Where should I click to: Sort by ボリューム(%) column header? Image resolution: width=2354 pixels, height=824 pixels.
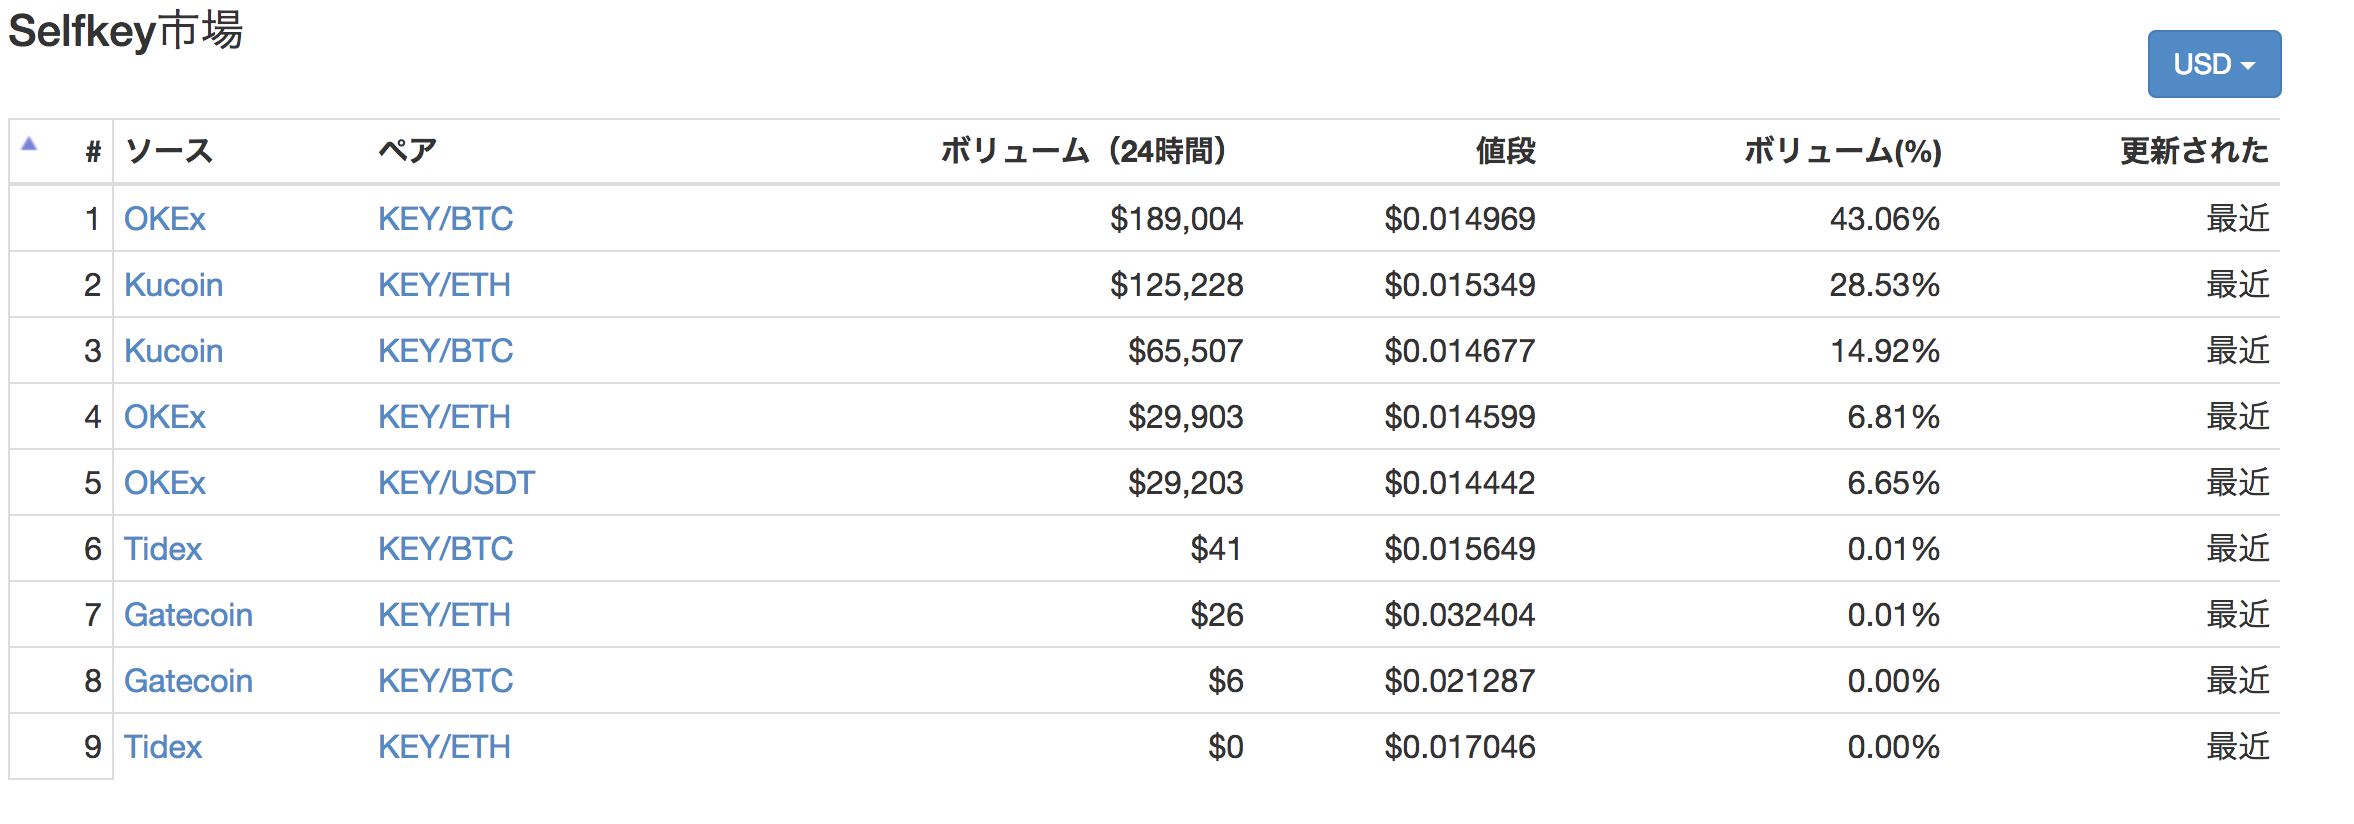(x=1842, y=151)
